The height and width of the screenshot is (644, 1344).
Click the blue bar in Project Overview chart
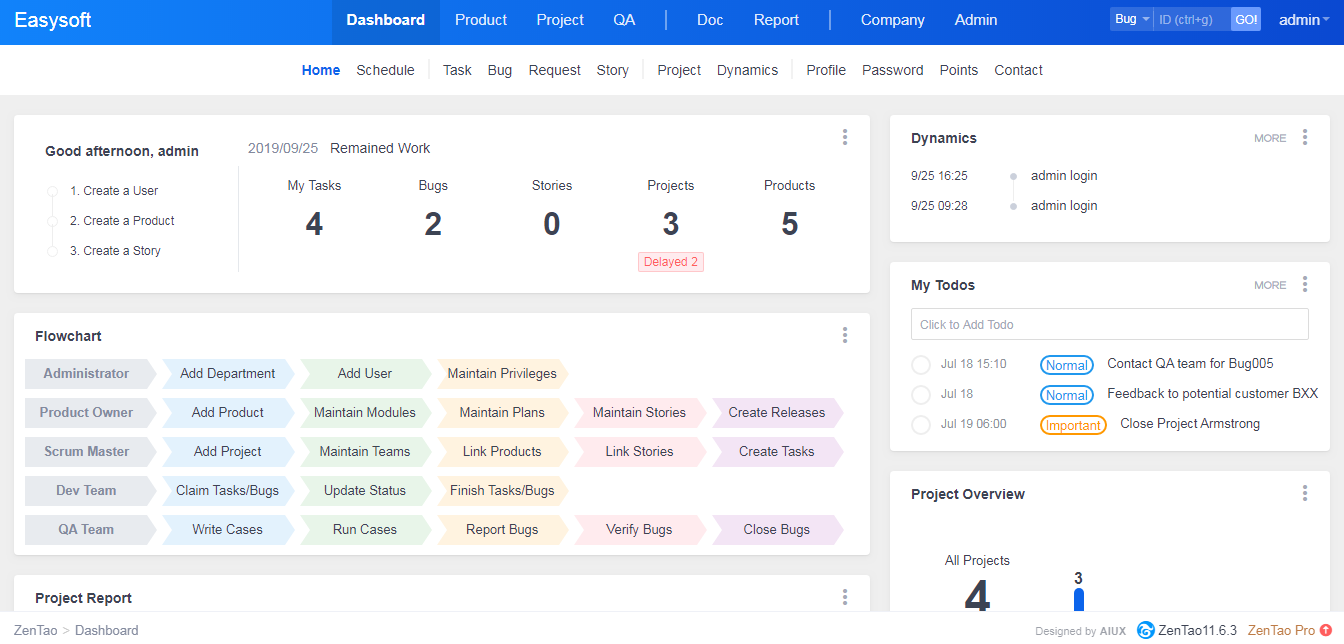1079,599
